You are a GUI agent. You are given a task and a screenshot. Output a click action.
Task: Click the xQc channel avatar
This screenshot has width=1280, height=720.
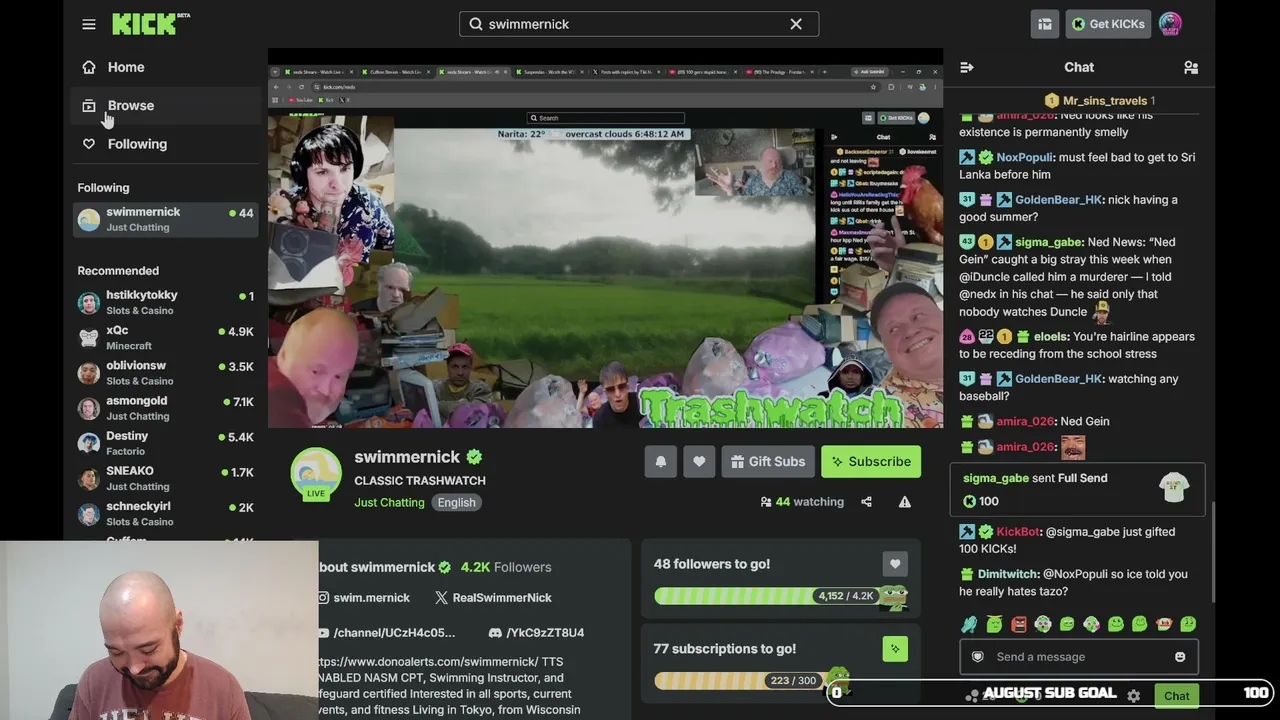coord(89,338)
